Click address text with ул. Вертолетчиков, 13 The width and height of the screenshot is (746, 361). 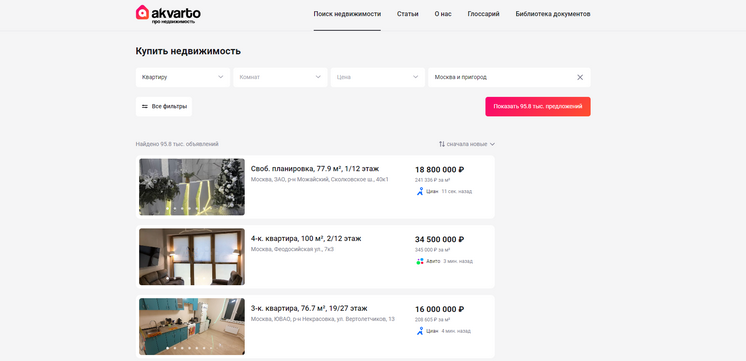(323, 319)
